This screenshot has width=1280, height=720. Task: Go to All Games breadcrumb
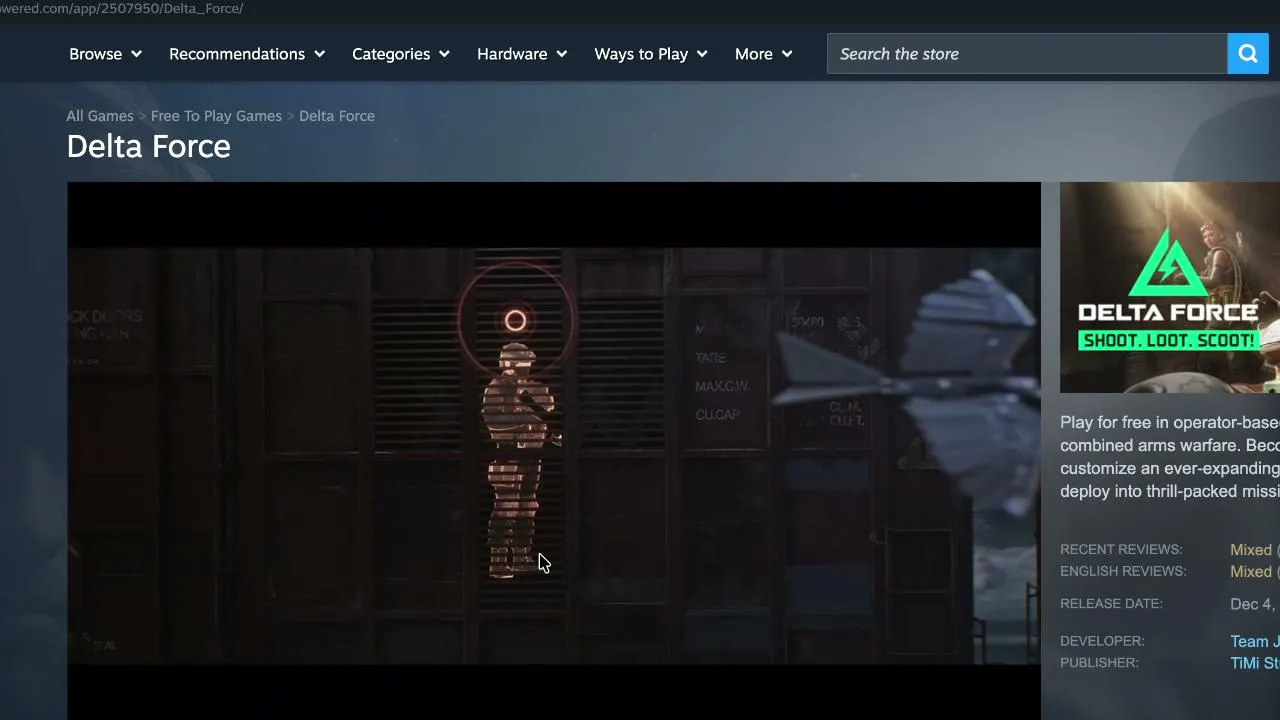(100, 116)
